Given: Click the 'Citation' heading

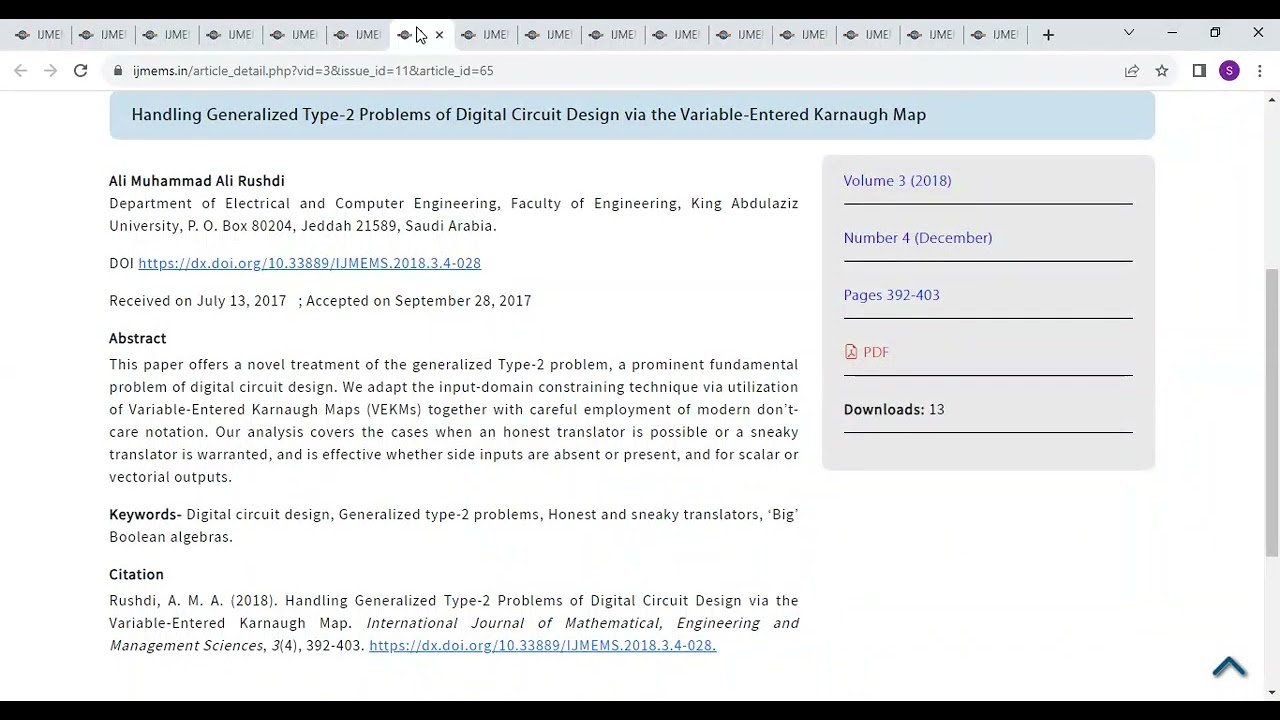Looking at the screenshot, I should (136, 575).
